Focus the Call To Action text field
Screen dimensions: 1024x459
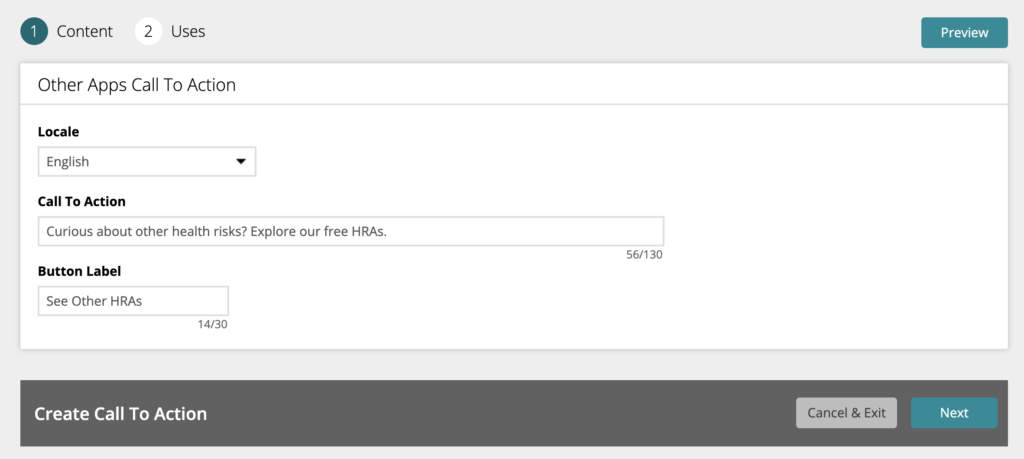(x=351, y=231)
